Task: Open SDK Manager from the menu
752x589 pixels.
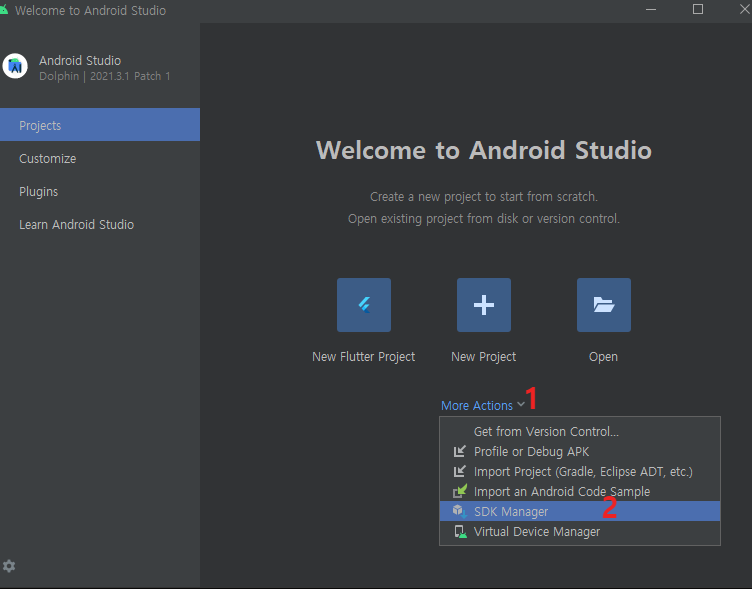Action: pos(580,511)
